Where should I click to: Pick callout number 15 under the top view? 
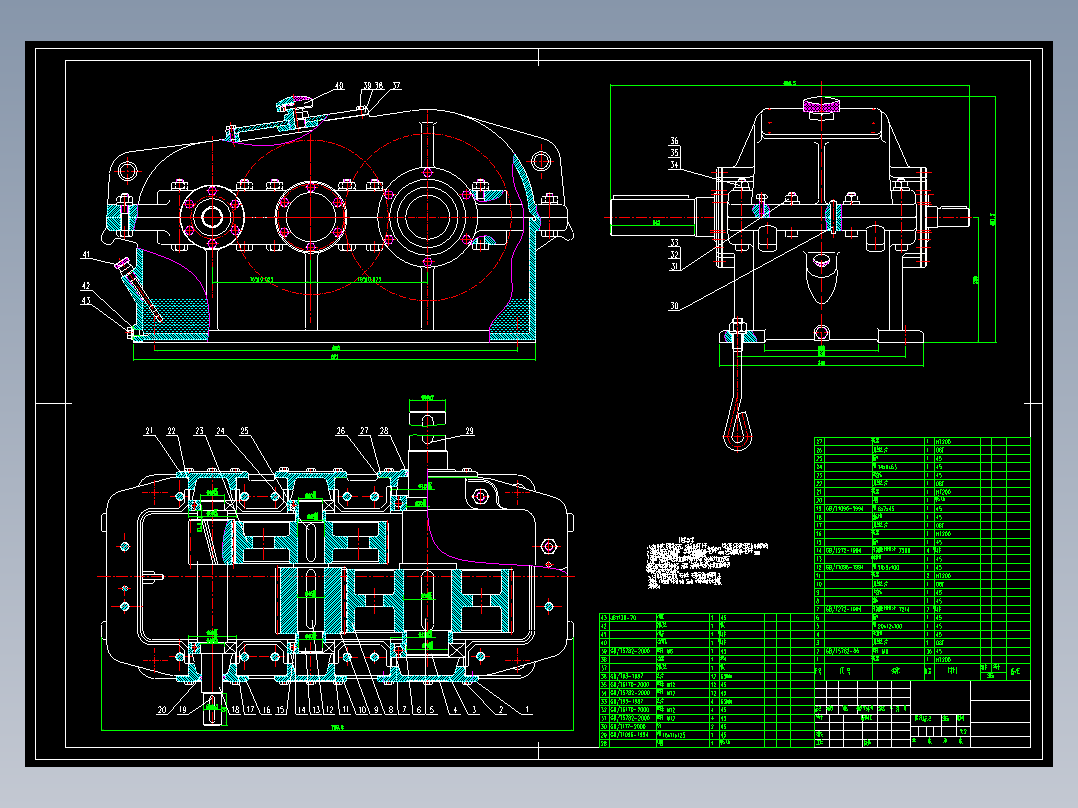[x=280, y=710]
